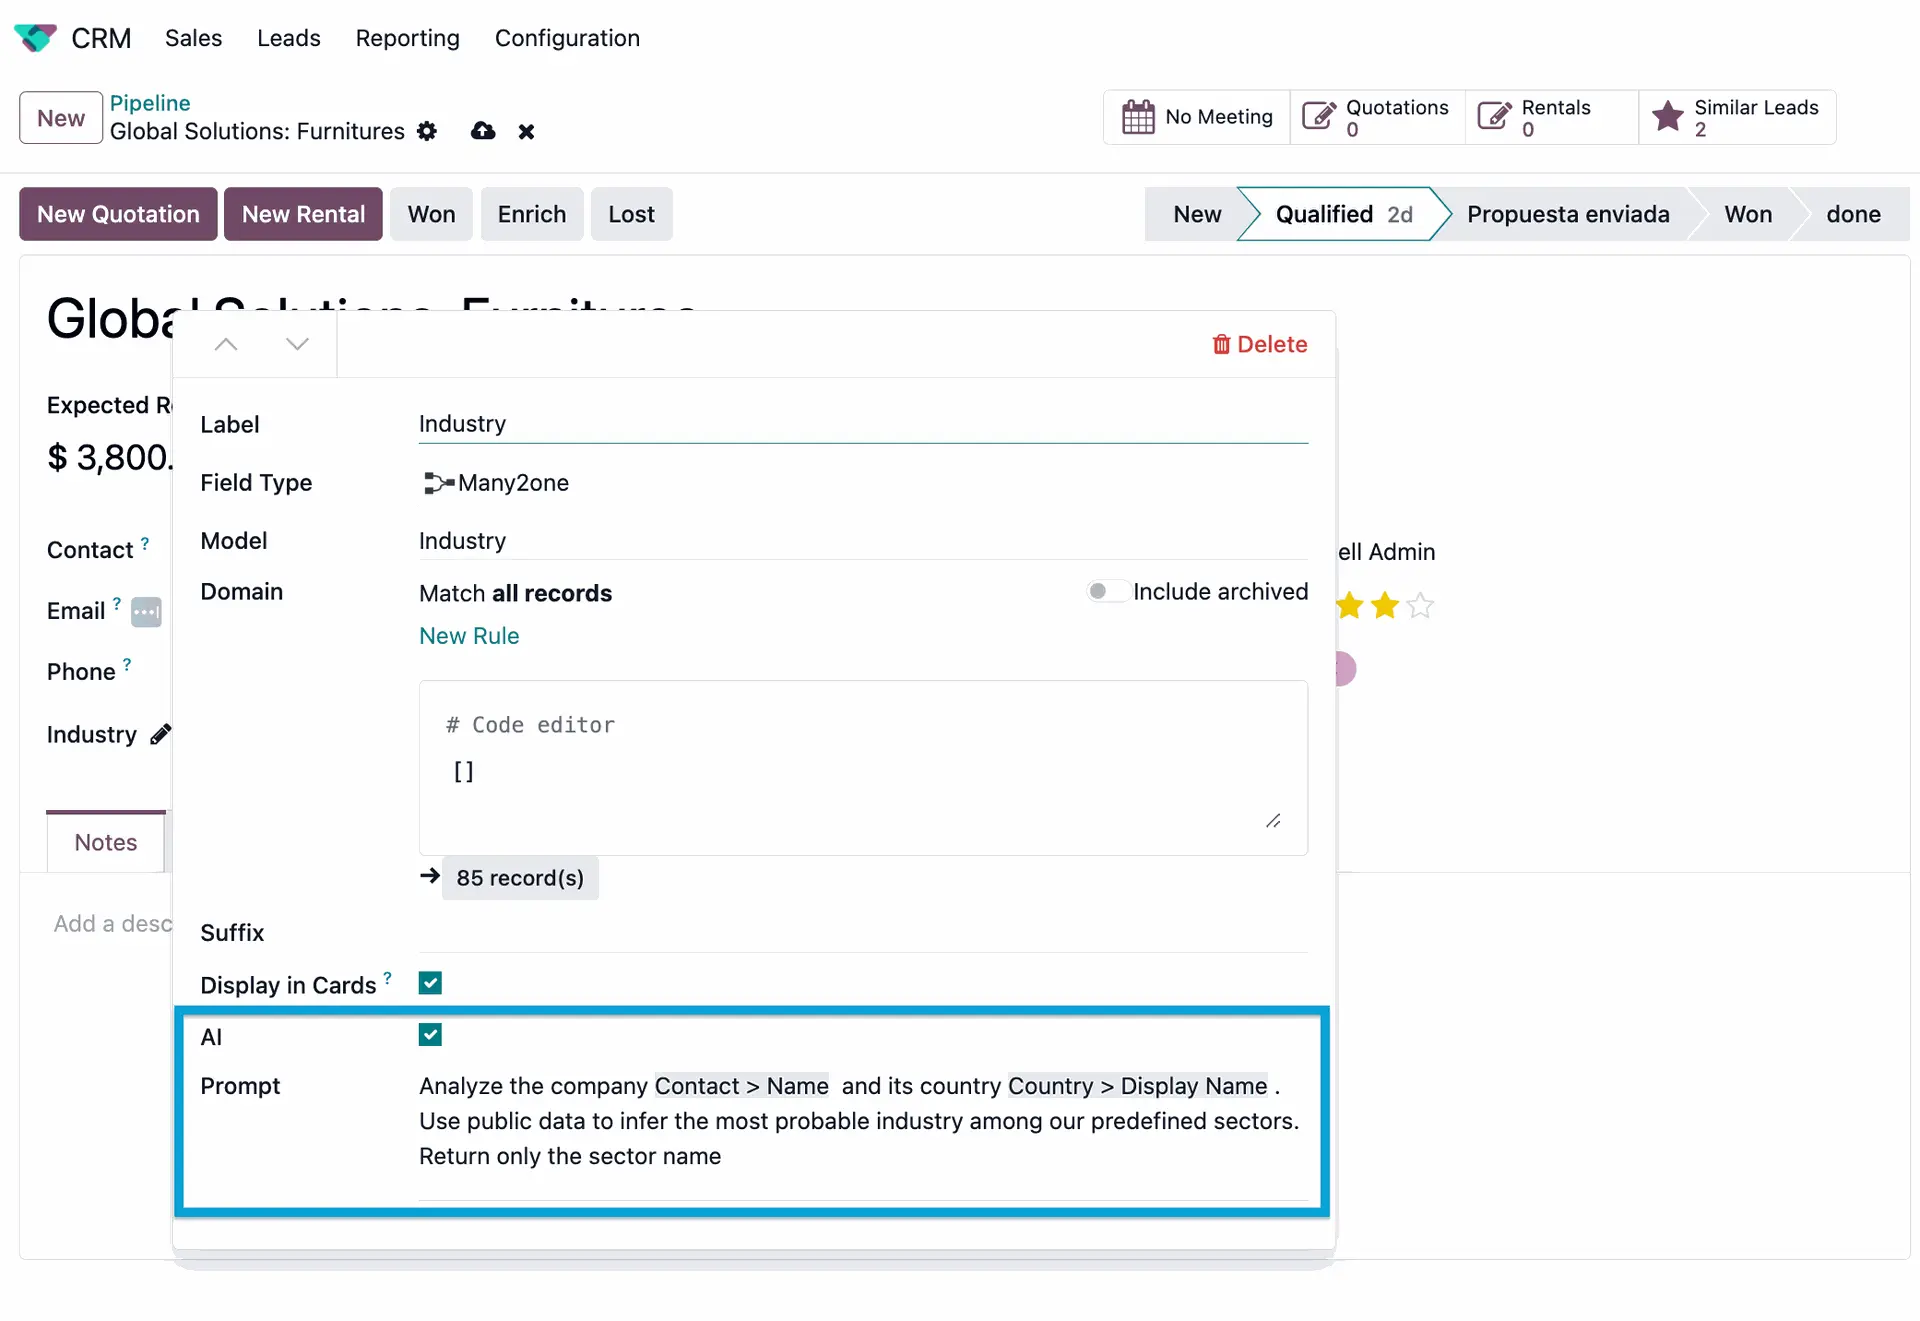Click inside the Label input field
Image resolution: width=1920 pixels, height=1321 pixels.
pyautogui.click(x=862, y=423)
